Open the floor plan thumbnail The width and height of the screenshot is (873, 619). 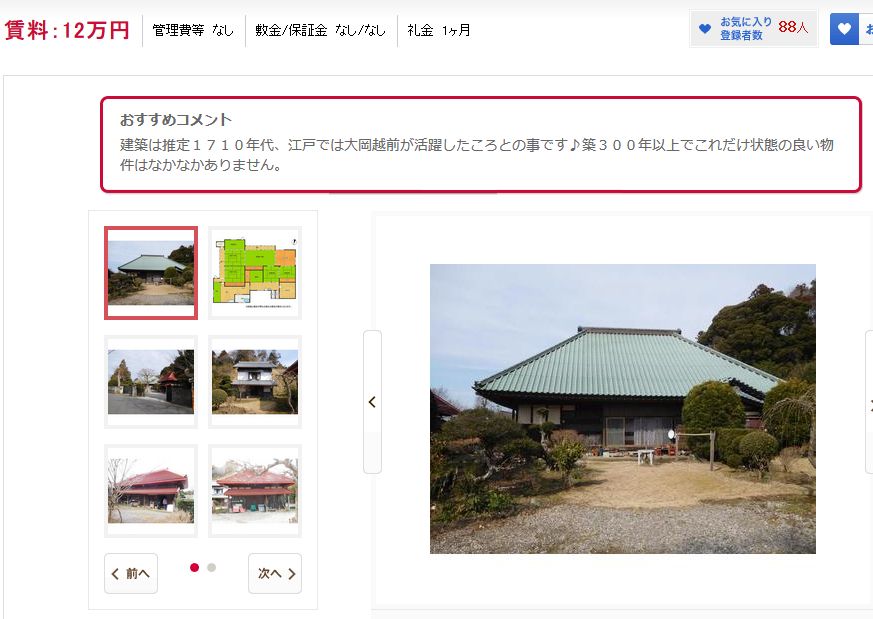255,273
